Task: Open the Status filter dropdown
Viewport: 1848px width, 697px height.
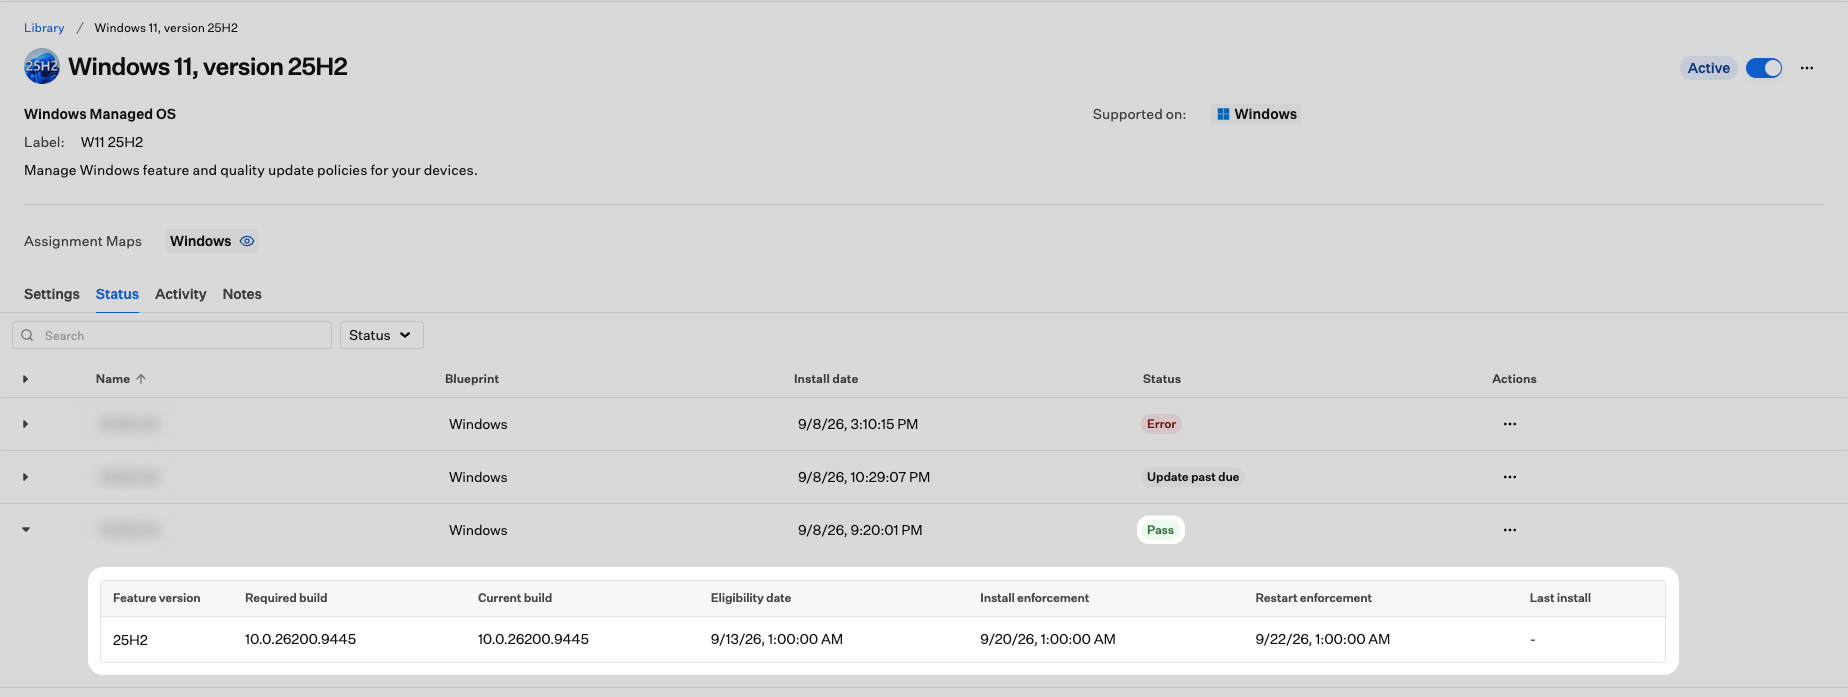Action: coord(381,335)
